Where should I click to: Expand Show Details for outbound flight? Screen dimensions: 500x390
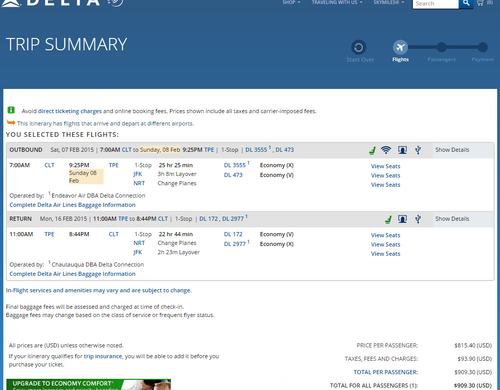[452, 150]
